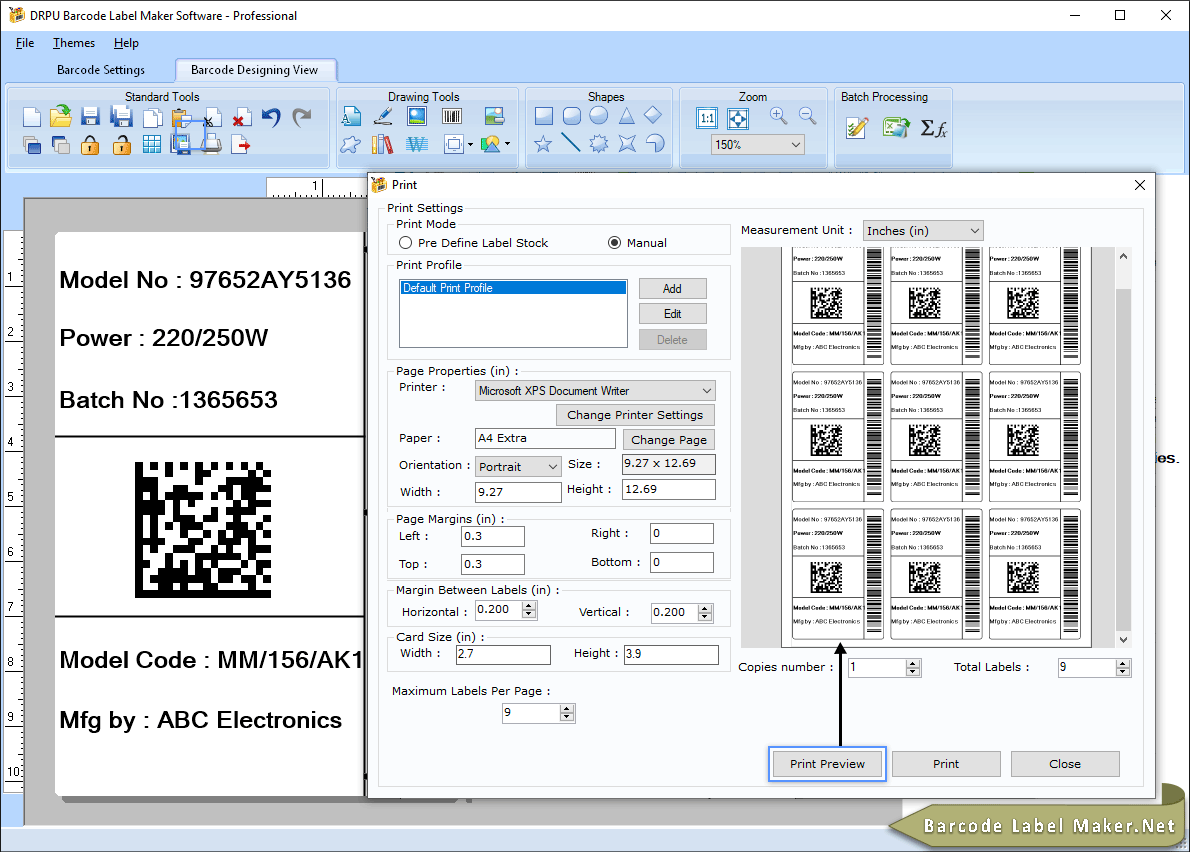Set zoom to actual size 1:1
This screenshot has height=852, width=1190.
[x=707, y=118]
